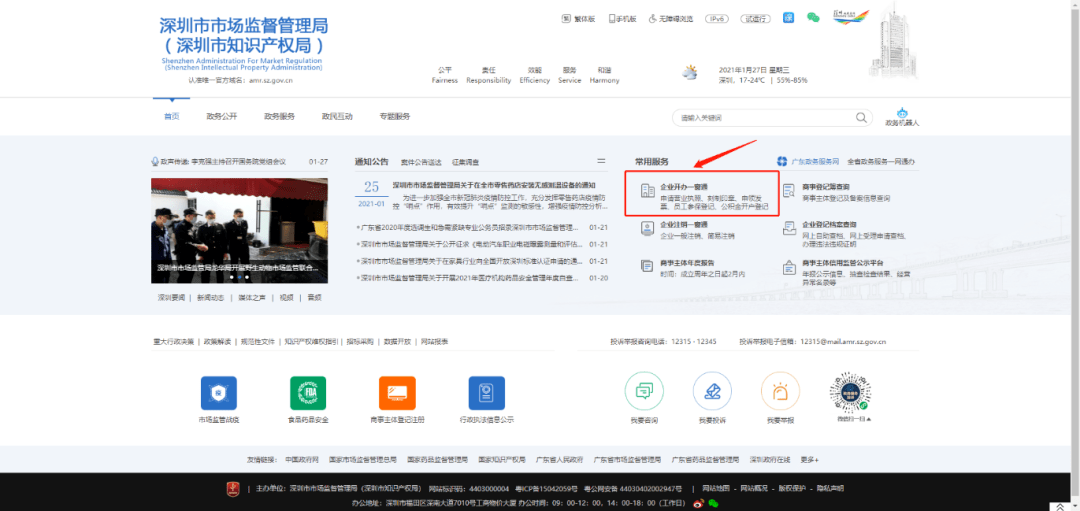1080x511 pixels.
Task: Click the green FDA 食品药品安全 icon
Action: click(308, 393)
